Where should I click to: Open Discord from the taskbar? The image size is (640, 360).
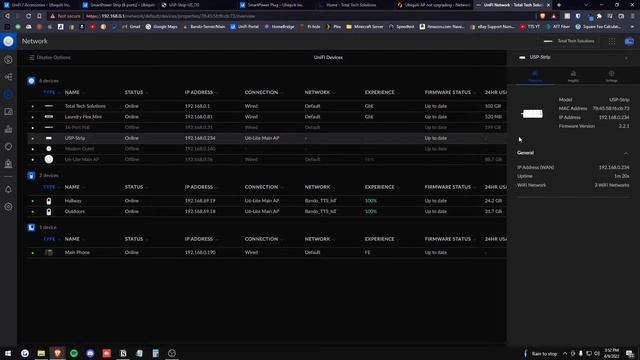click(90, 353)
